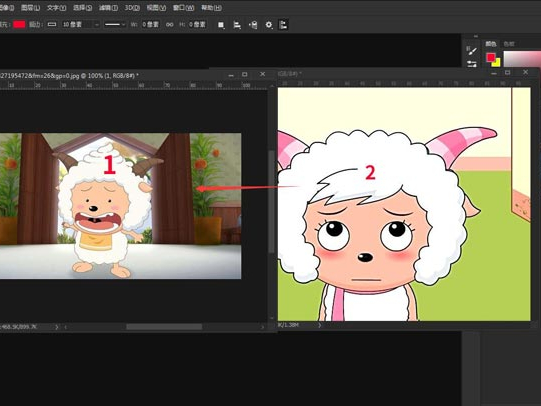Click the horizontal ruler of right document

click(x=404, y=83)
